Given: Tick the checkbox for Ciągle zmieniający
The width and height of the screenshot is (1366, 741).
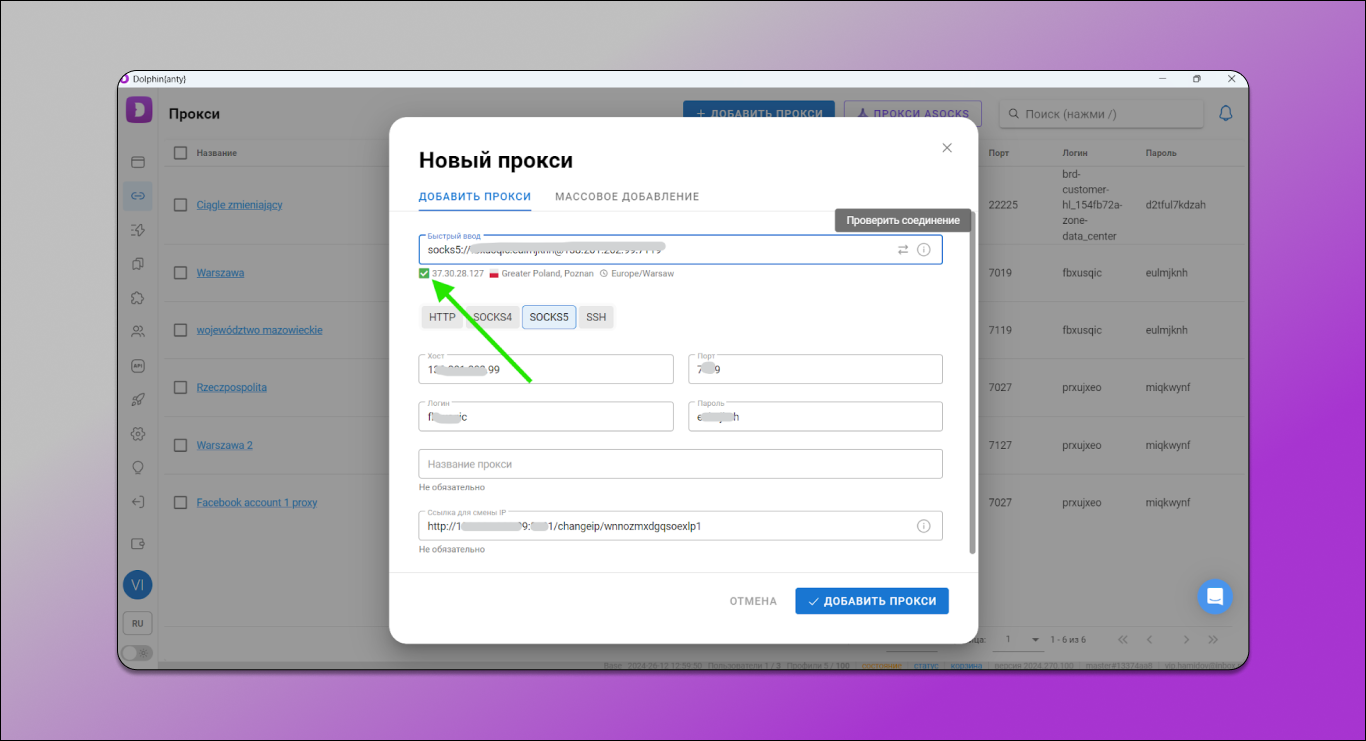Looking at the screenshot, I should pyautogui.click(x=181, y=205).
